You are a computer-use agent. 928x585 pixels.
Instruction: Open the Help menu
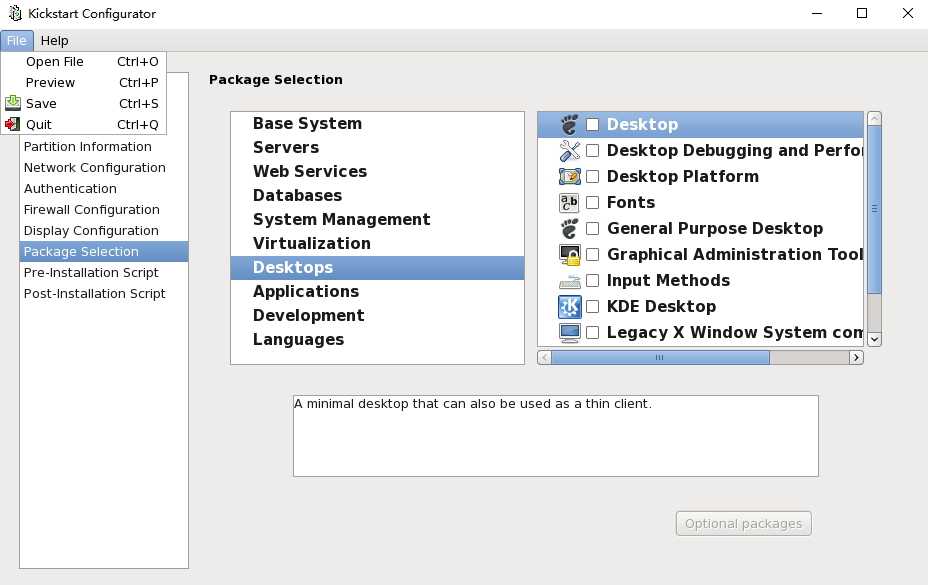pos(54,40)
